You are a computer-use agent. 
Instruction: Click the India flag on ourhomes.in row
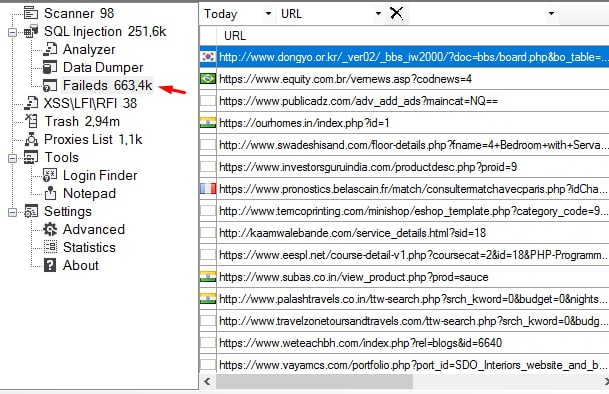[208, 123]
